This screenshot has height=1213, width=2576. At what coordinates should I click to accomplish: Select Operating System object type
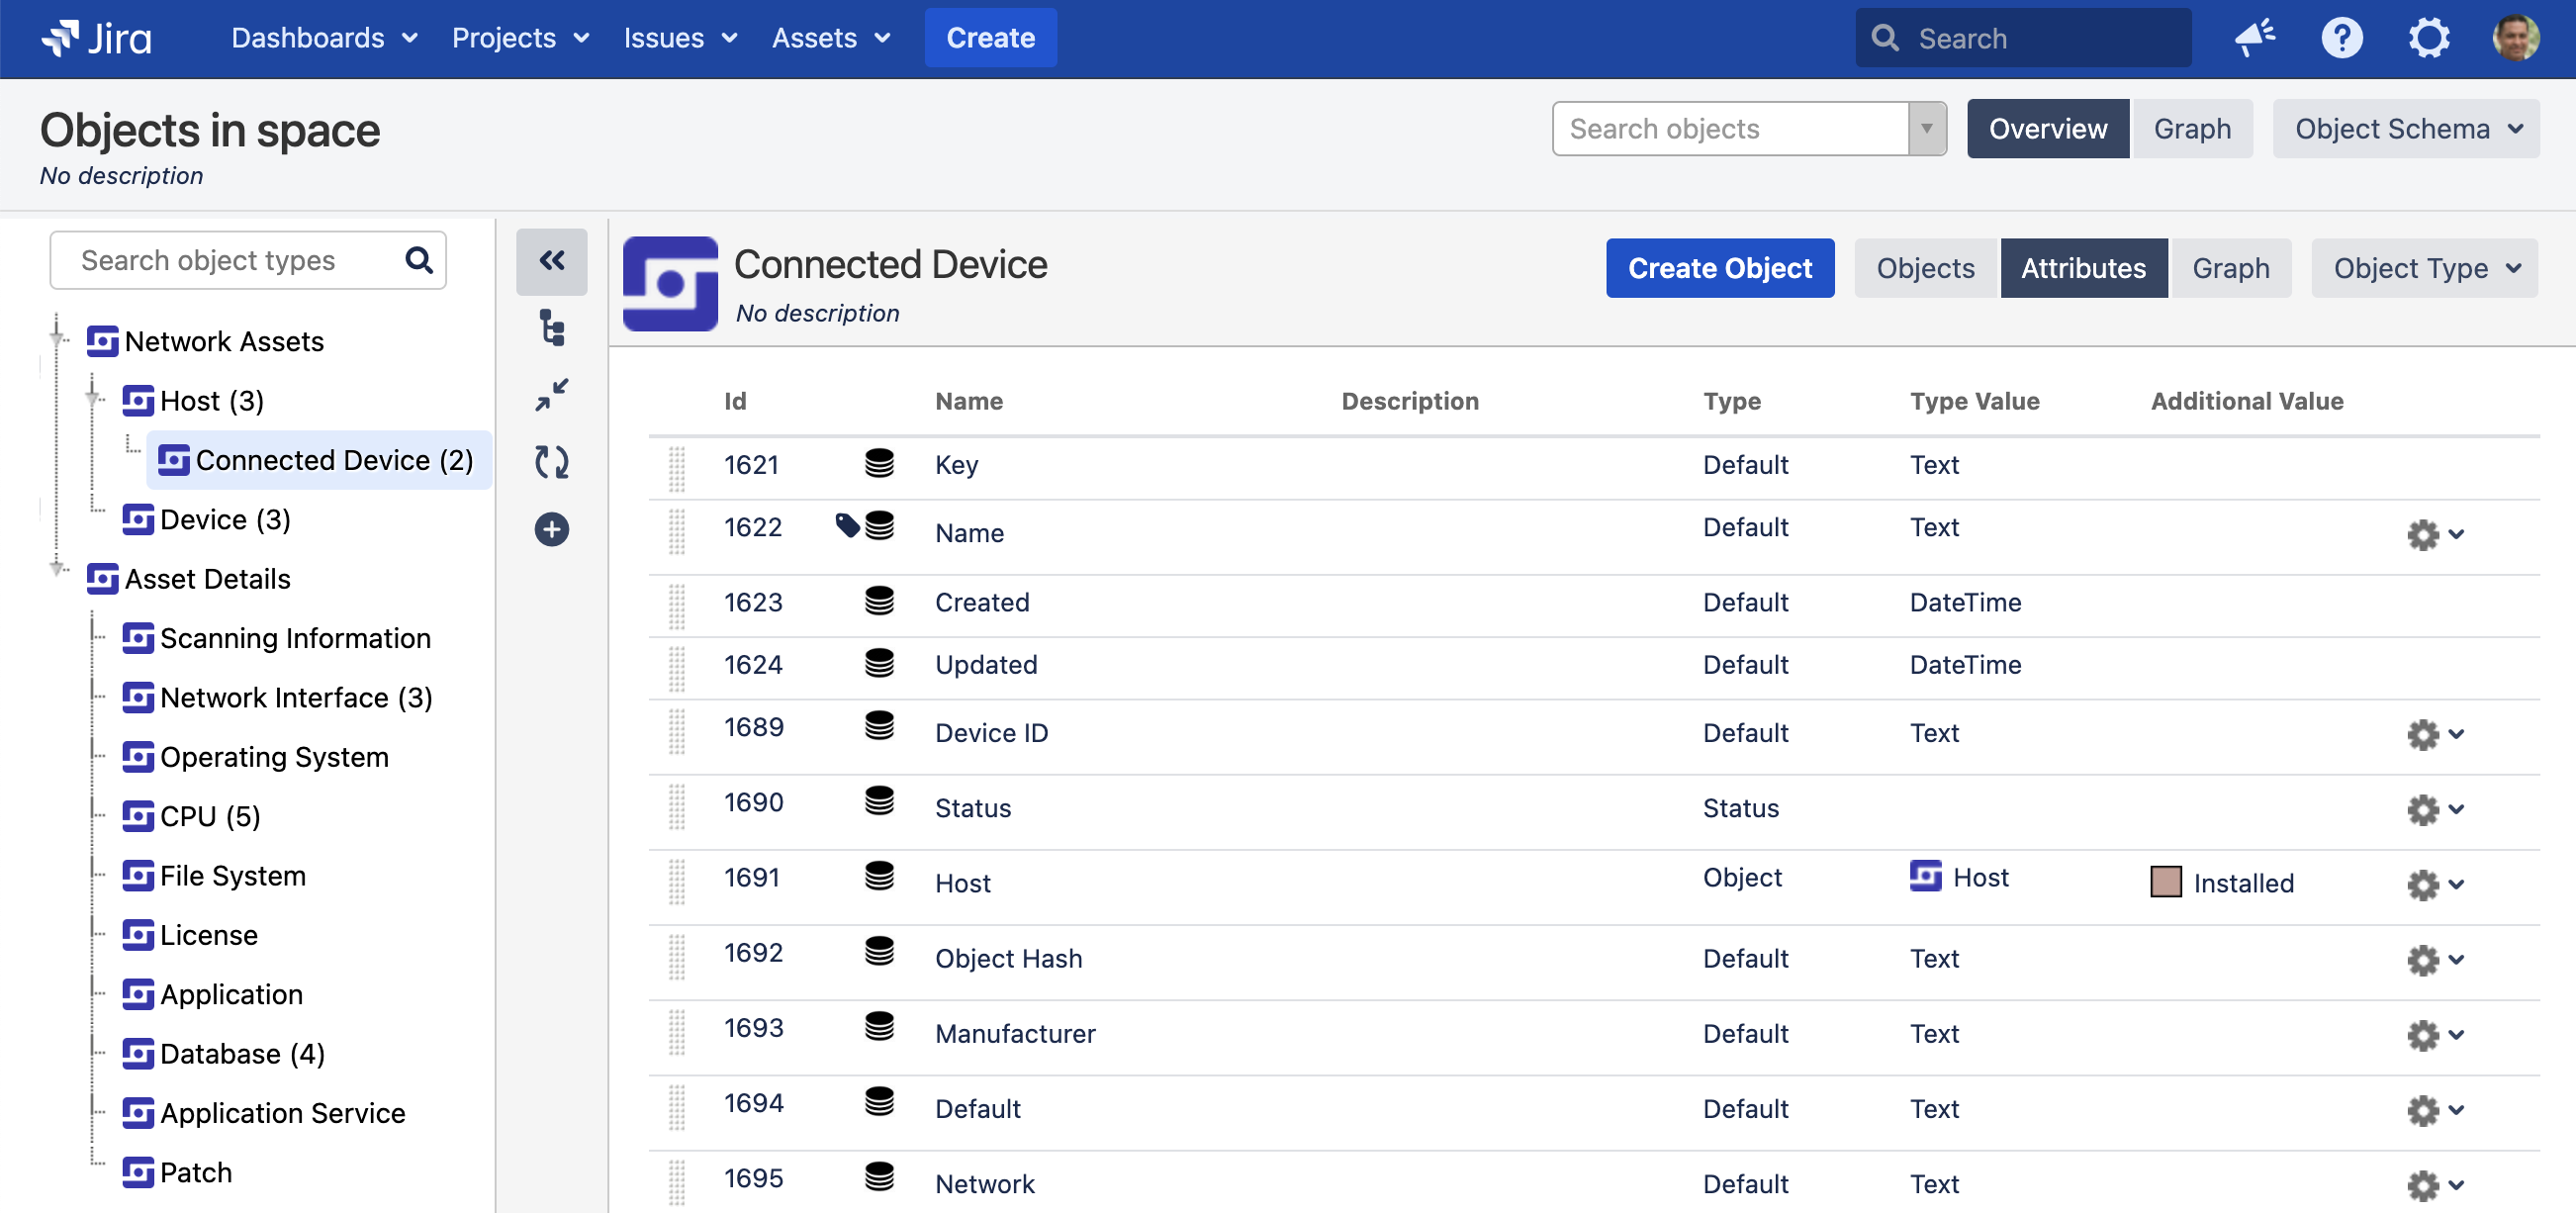click(255, 757)
